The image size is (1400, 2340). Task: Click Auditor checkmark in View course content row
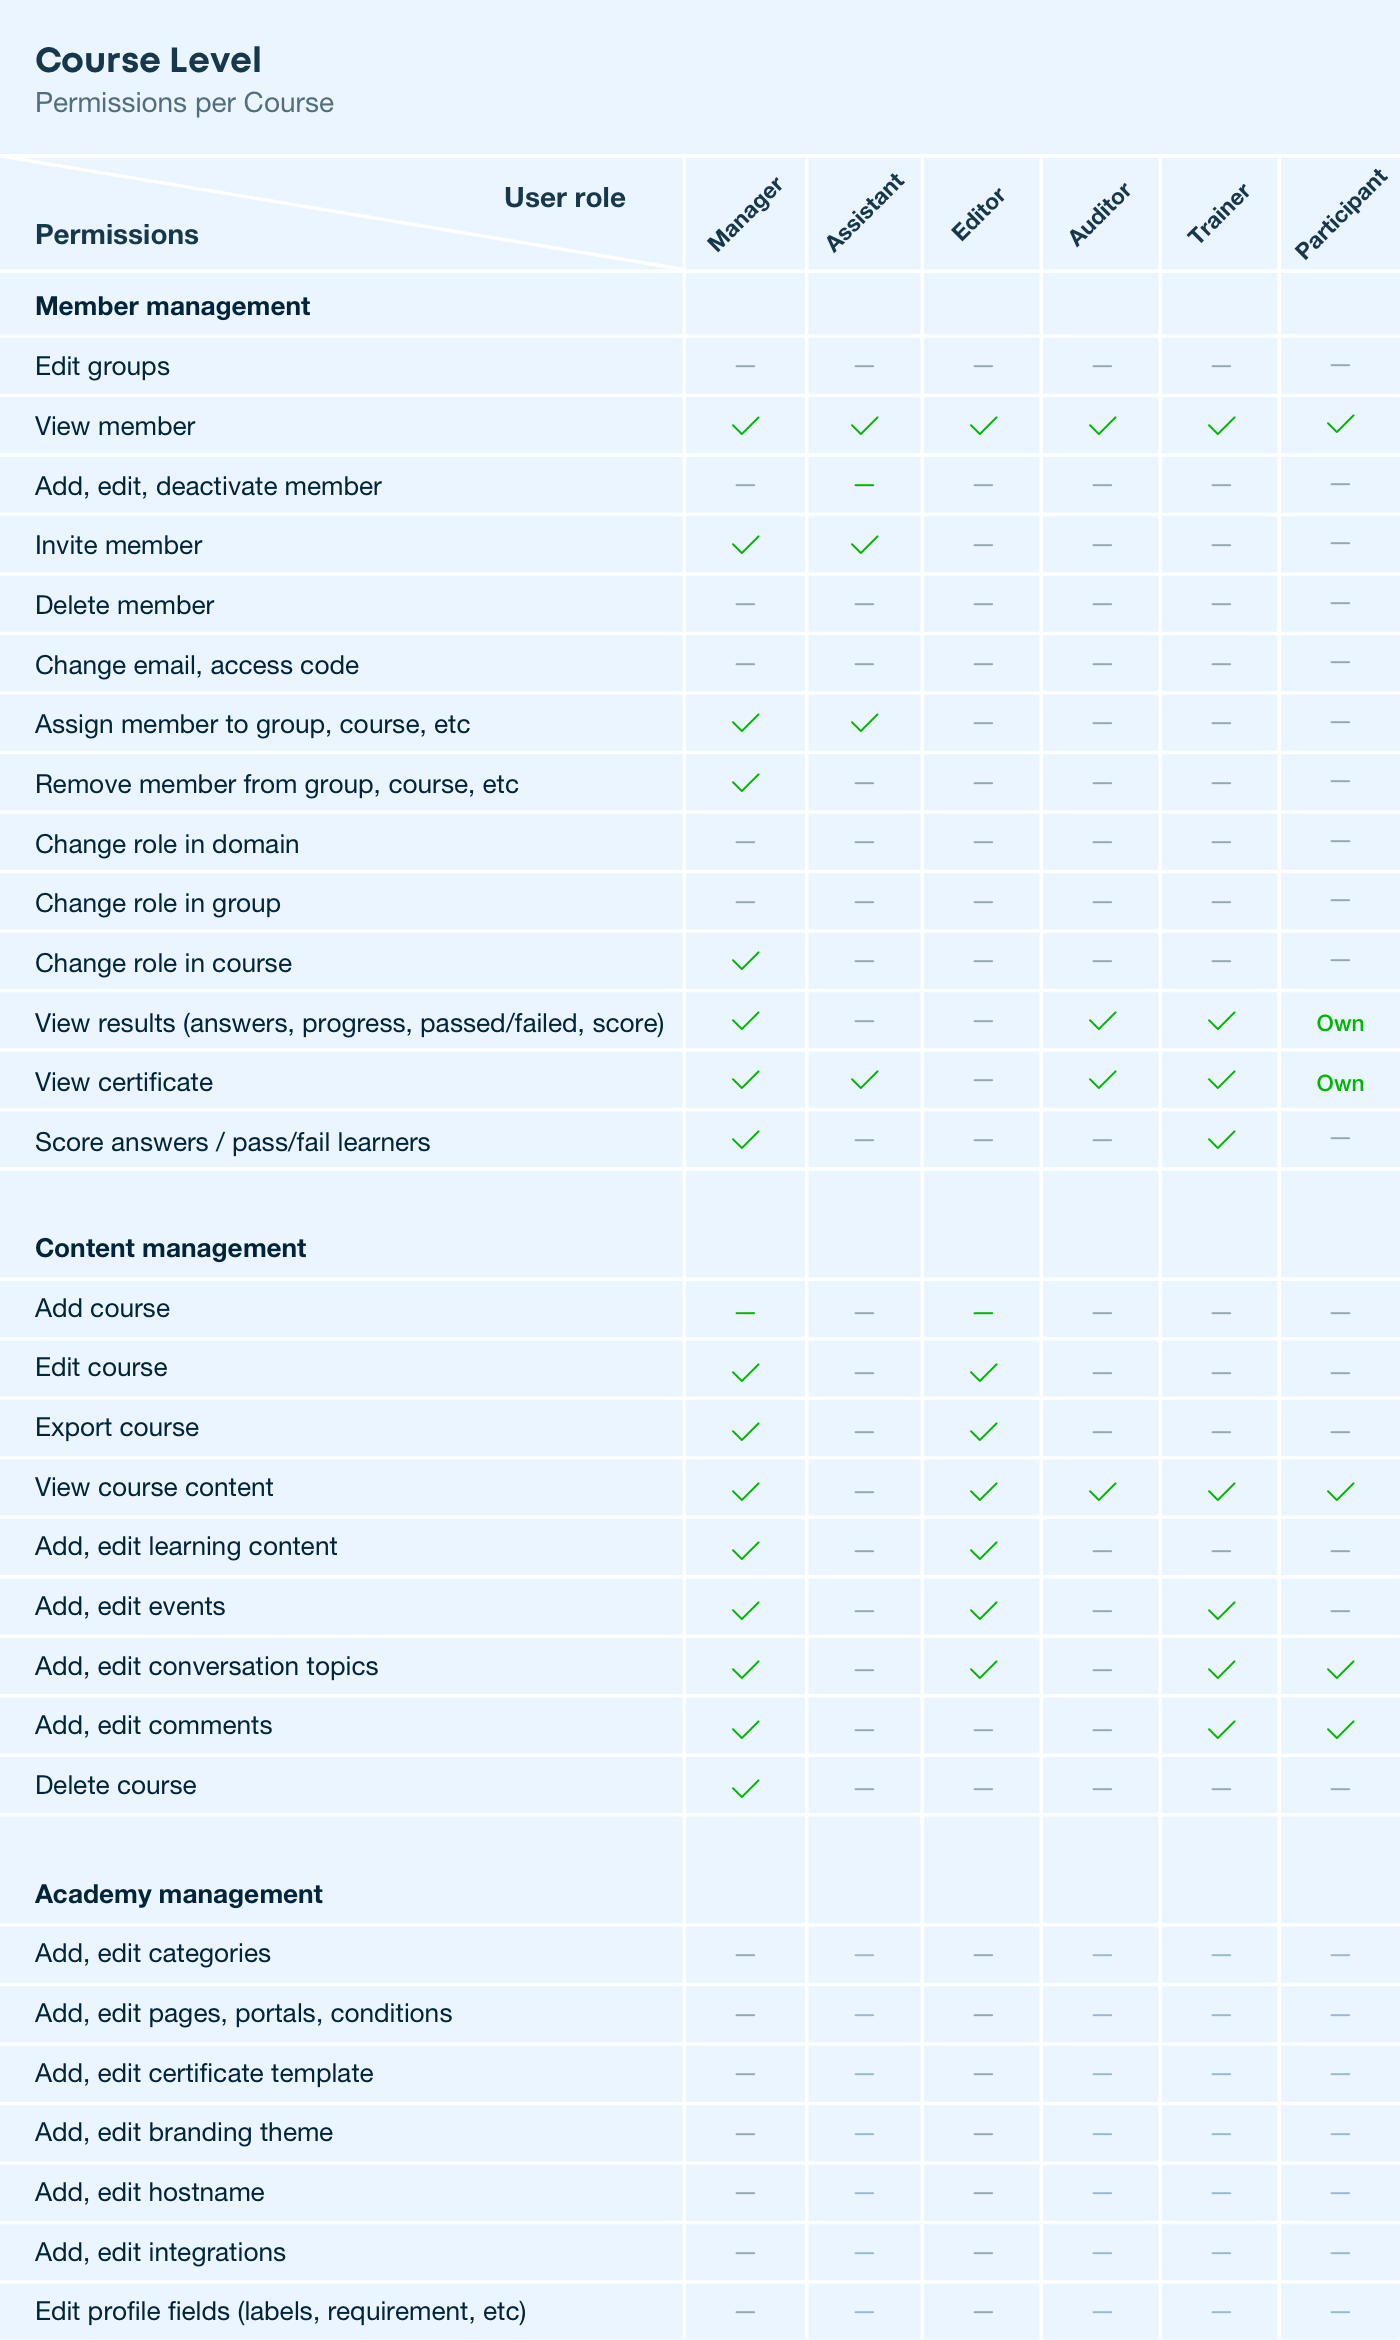tap(1102, 1491)
